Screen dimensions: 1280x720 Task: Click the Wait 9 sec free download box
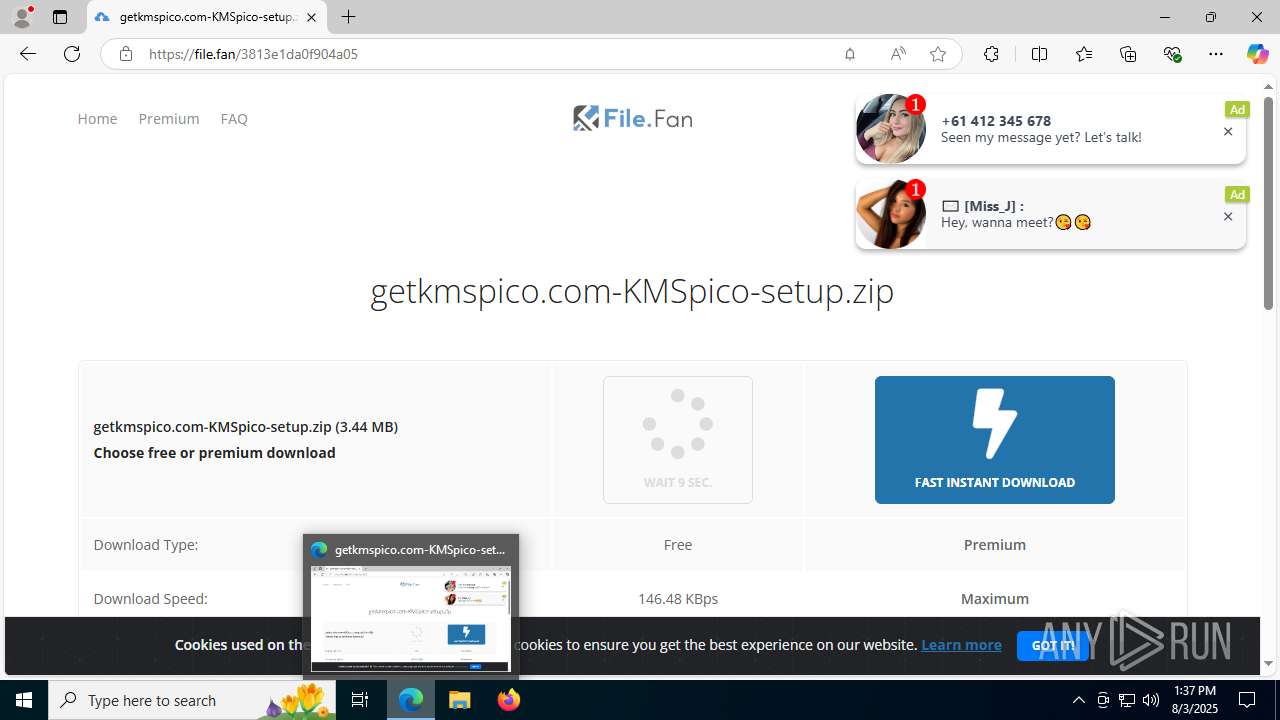pyautogui.click(x=678, y=440)
